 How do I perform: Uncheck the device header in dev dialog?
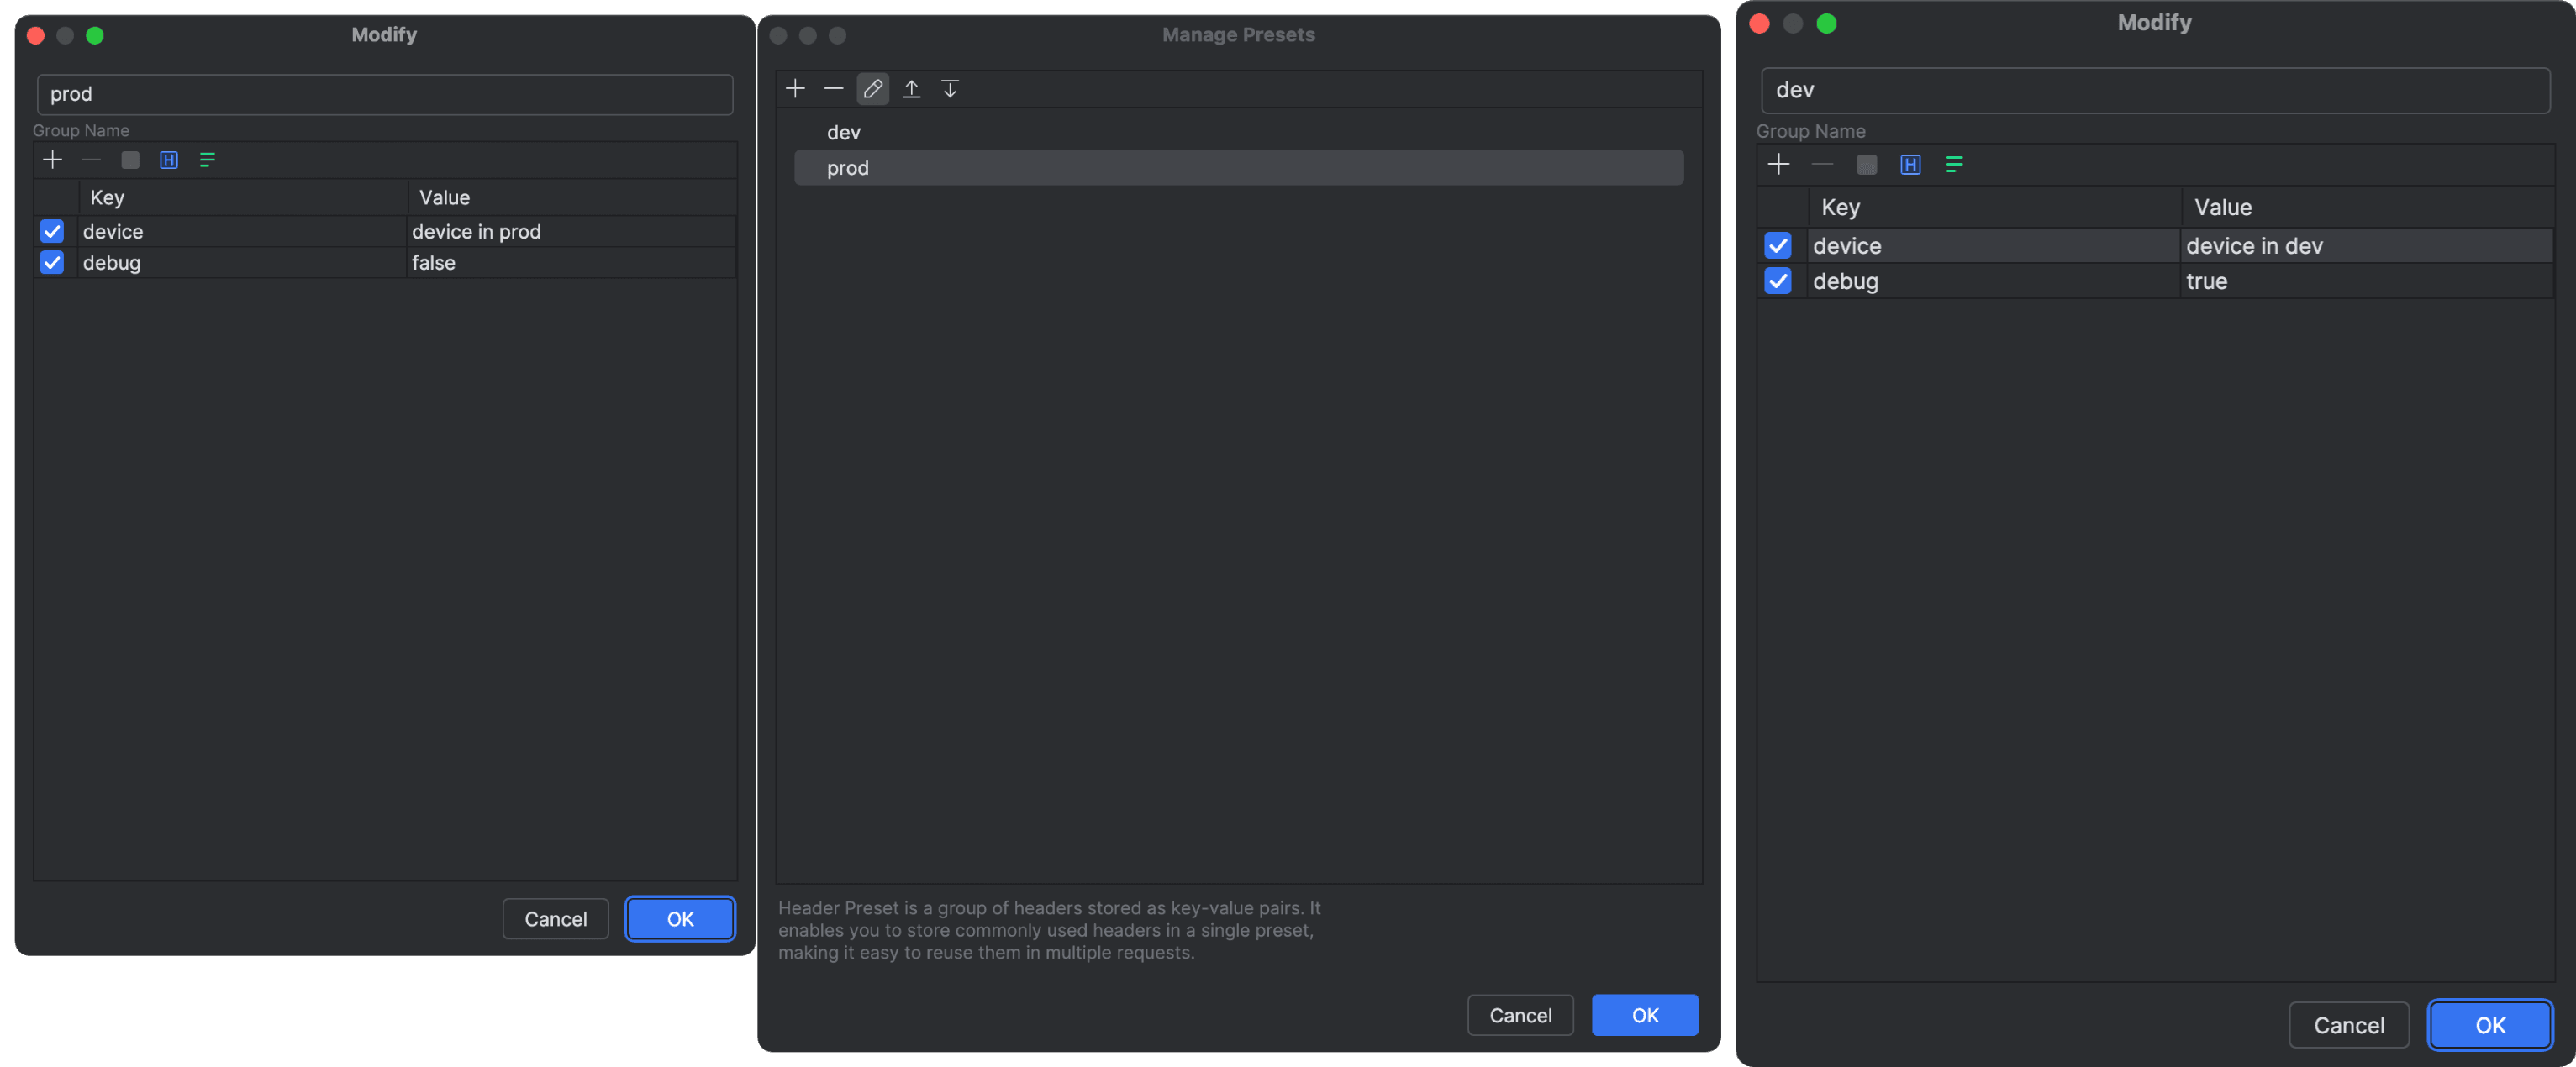(1777, 245)
